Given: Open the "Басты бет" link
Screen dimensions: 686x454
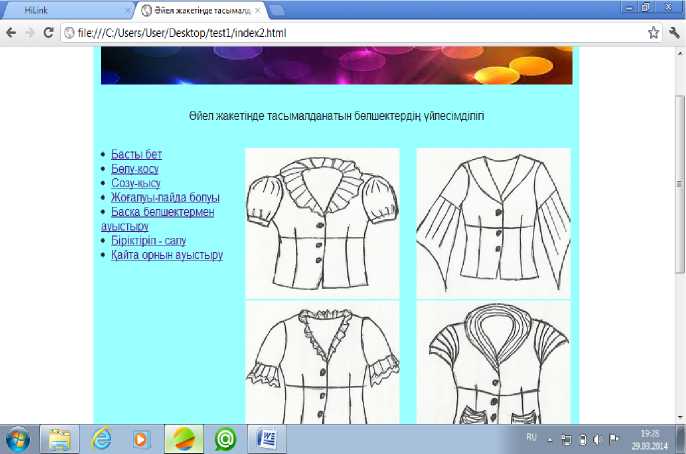Looking at the screenshot, I should (136, 154).
